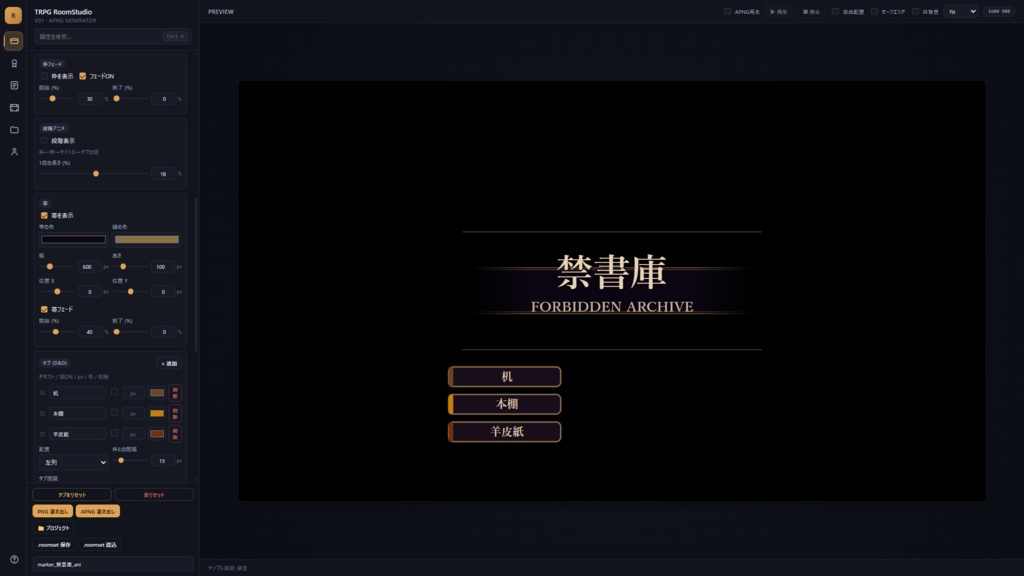
Task: Click the 羊皮紙 tab in the preview
Action: coord(504,432)
